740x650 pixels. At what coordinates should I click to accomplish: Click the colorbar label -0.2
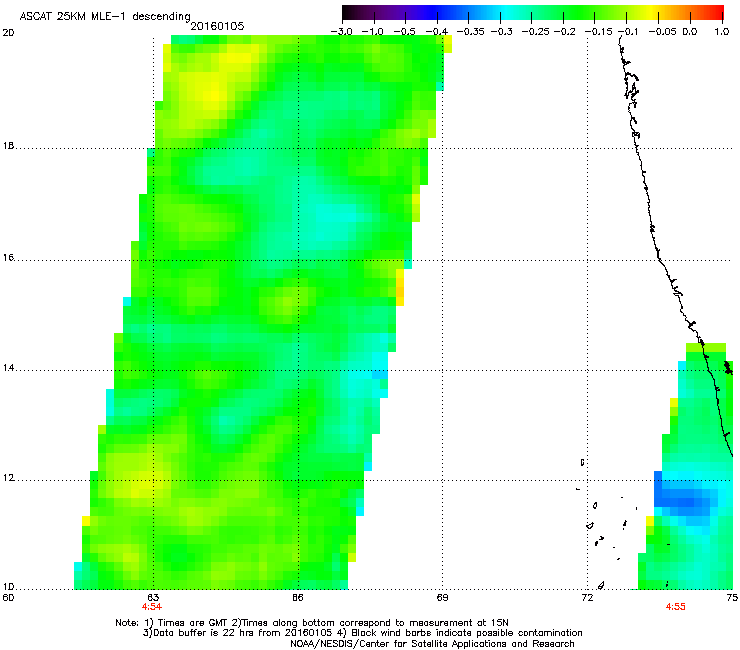click(564, 32)
